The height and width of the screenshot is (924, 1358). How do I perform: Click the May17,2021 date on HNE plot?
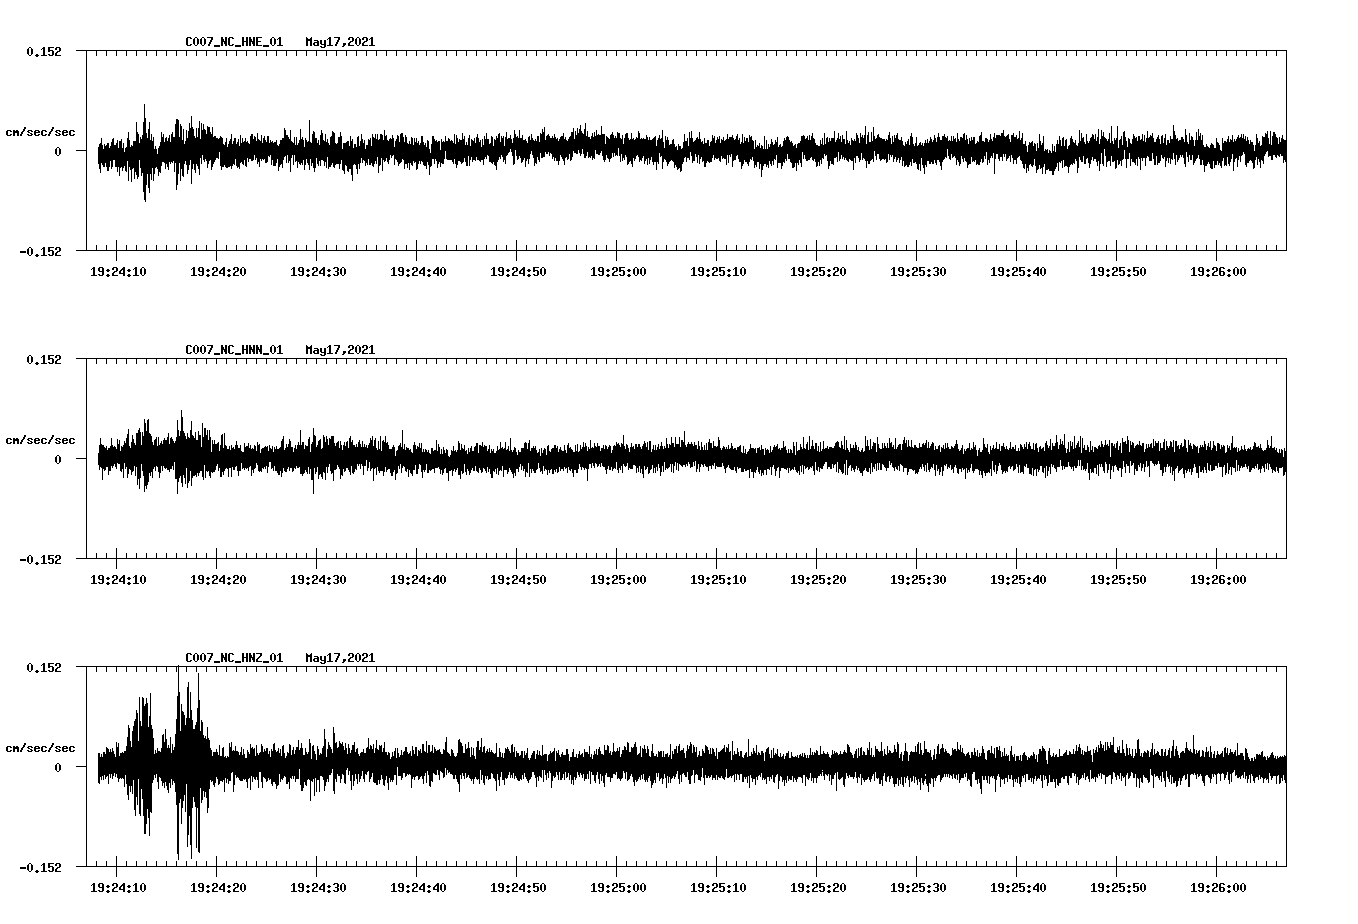(x=340, y=42)
